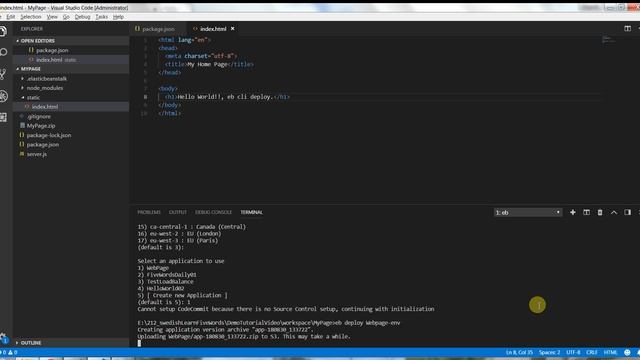640x360 pixels.
Task: Create a new terminal with plus icon
Action: coord(573,212)
